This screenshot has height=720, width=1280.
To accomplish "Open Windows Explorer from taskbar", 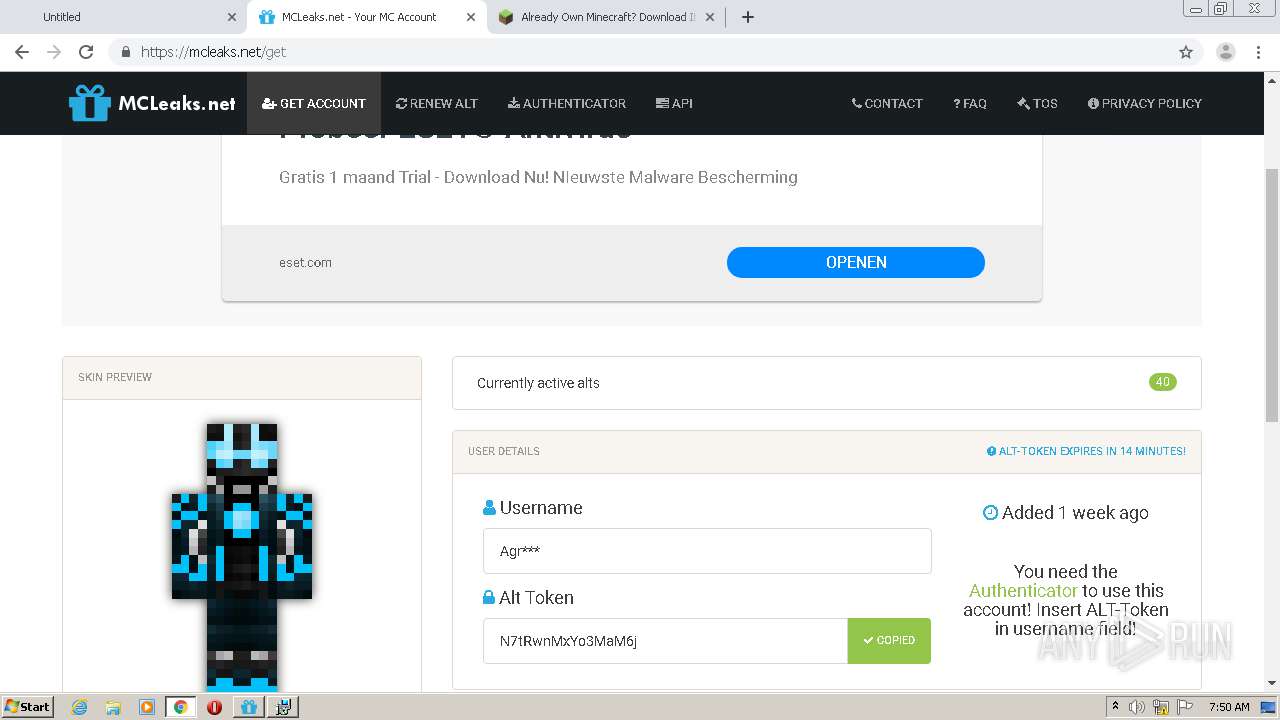I will click(113, 707).
